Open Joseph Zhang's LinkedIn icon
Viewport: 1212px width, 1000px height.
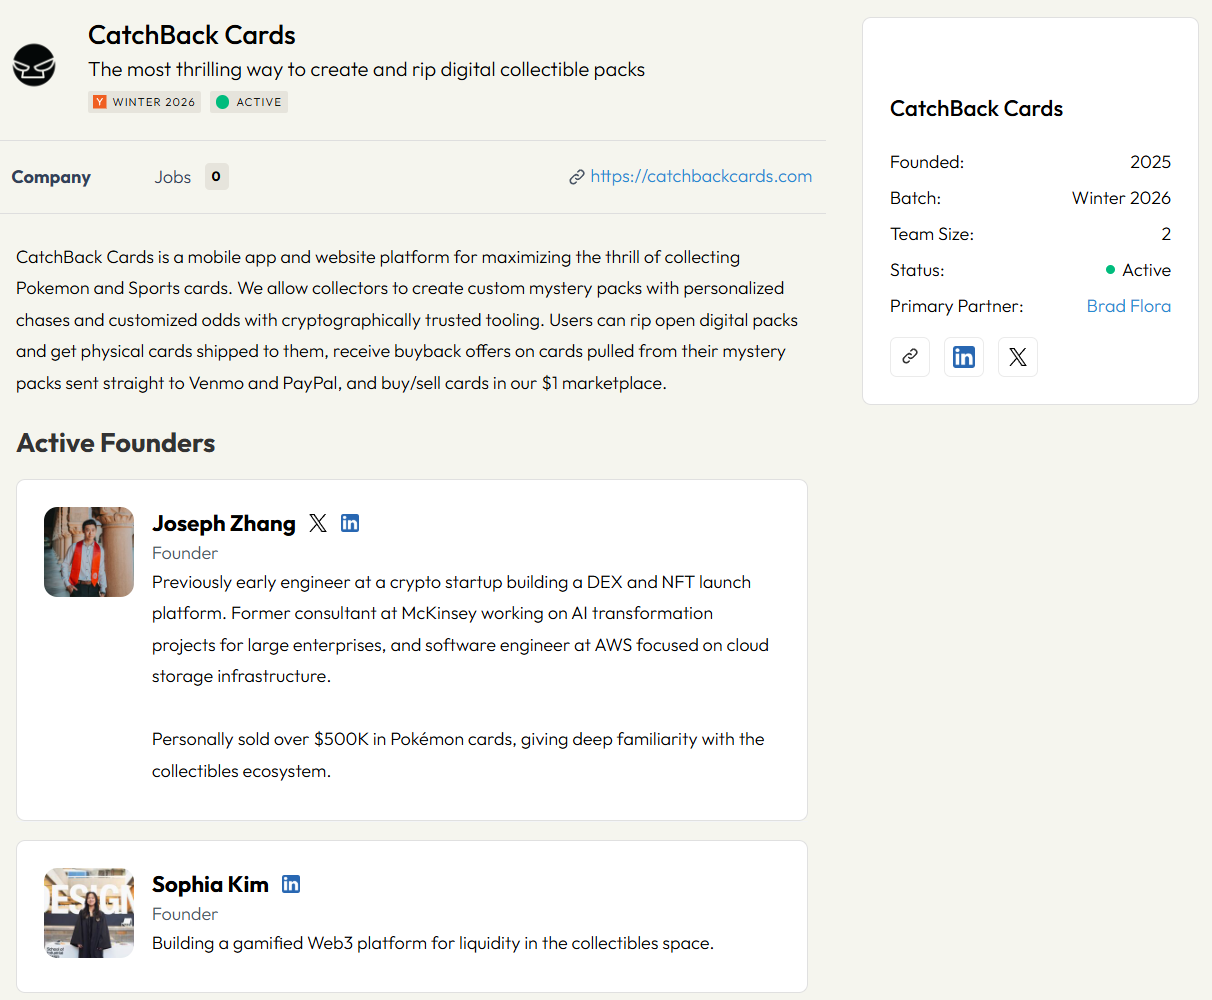coord(350,523)
